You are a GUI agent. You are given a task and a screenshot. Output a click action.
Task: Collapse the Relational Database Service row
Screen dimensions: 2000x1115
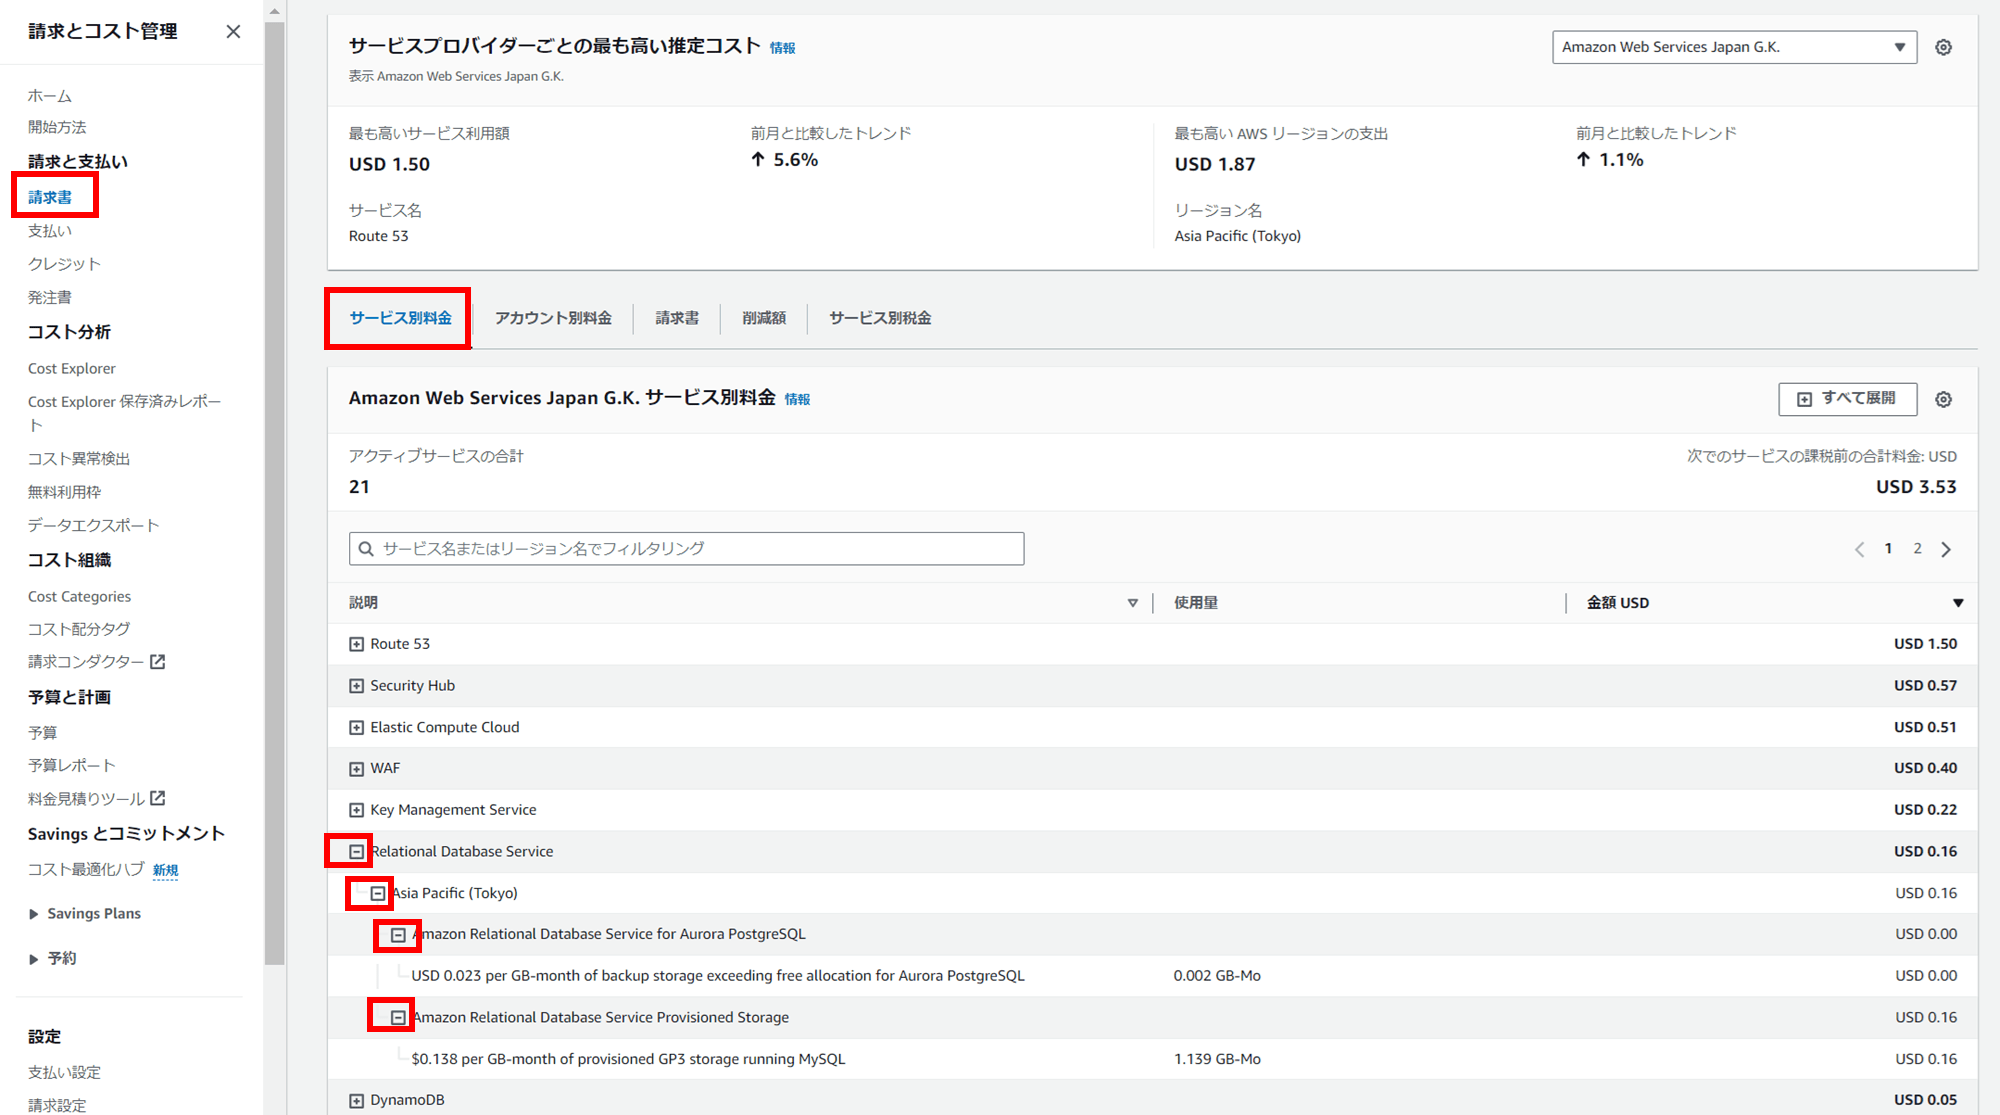click(356, 852)
